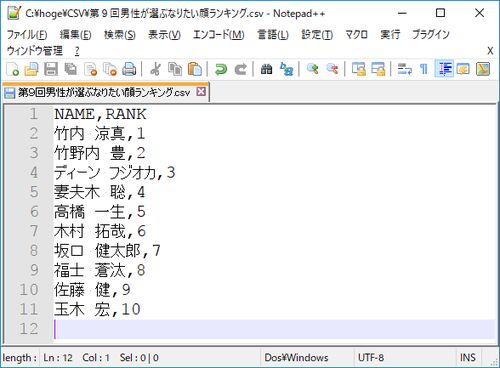The width and height of the screenshot is (500, 368).
Task: Click the rightmost toolbar icon with yellow pencil
Action: [x=483, y=69]
